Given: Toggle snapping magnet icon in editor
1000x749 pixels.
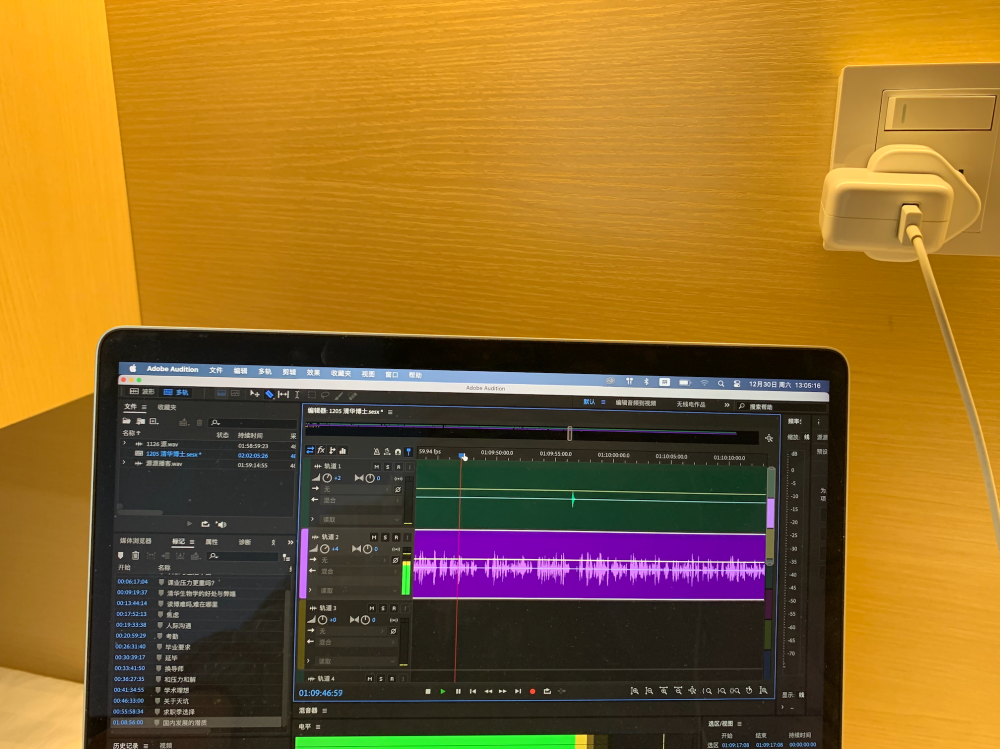Looking at the screenshot, I should click(398, 451).
